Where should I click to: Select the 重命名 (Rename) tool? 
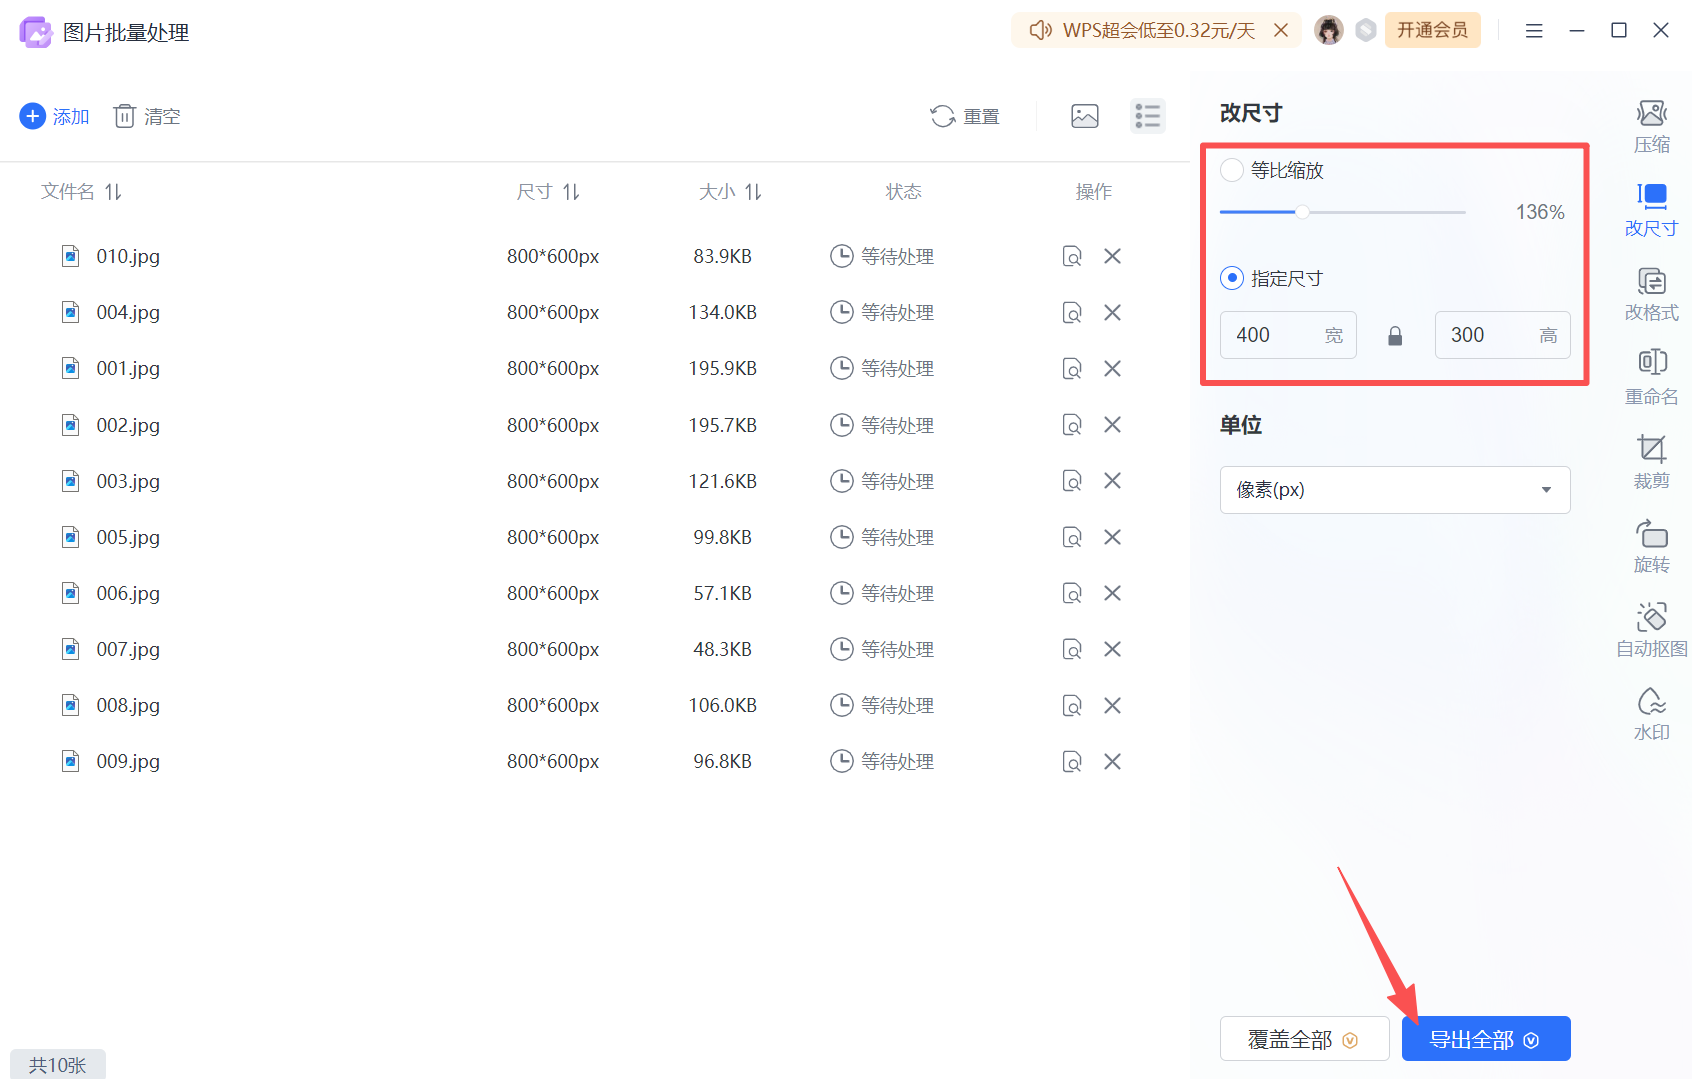pyautogui.click(x=1651, y=377)
